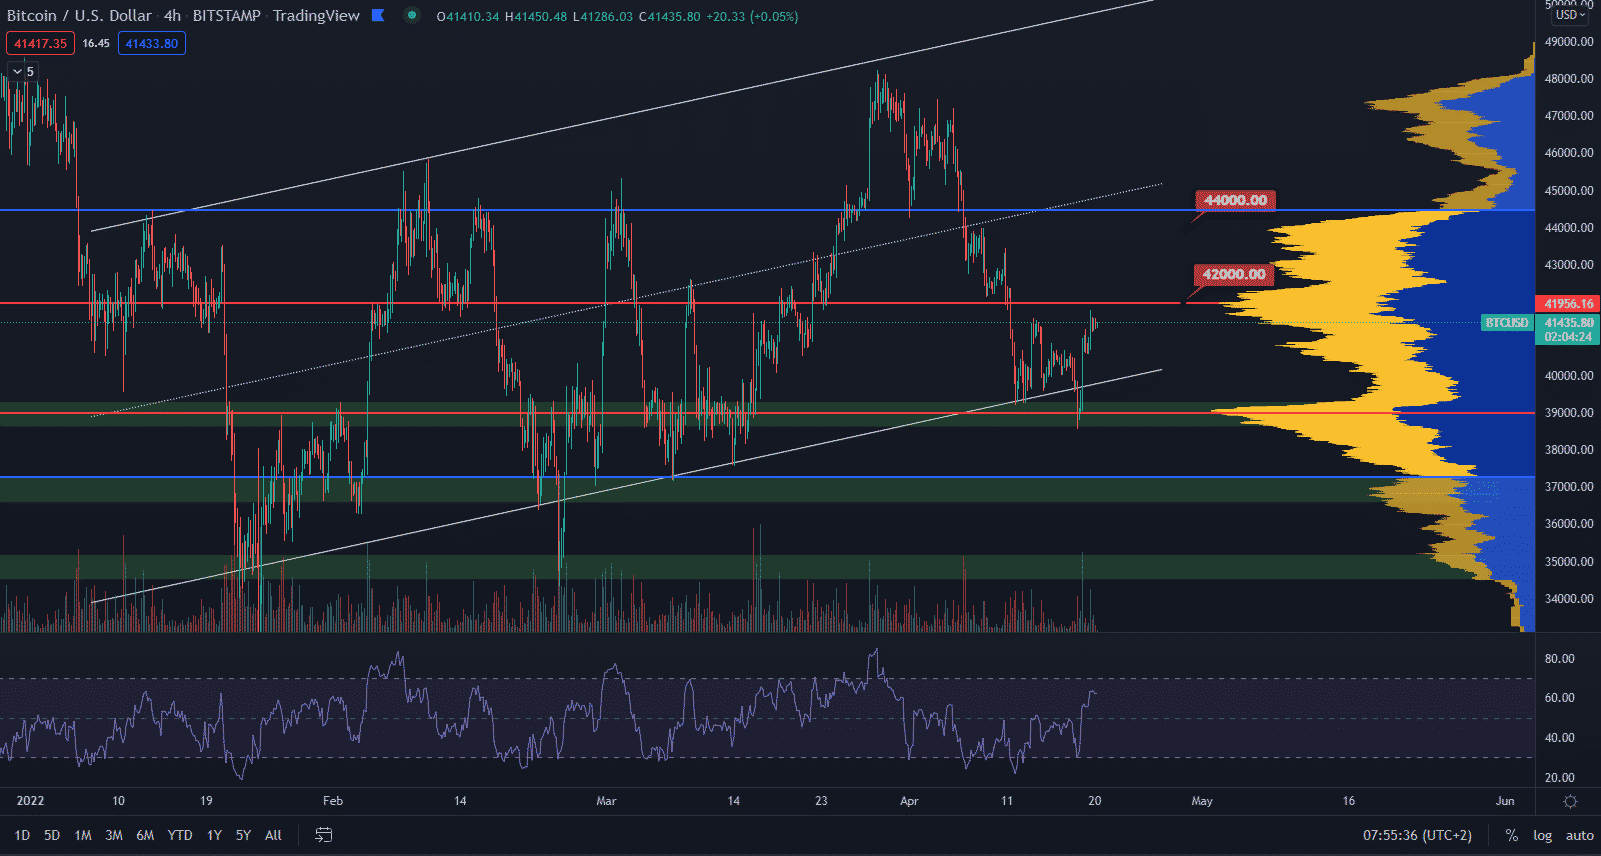1601x856 pixels.
Task: Toggle percent scale mode
Action: tap(1511, 835)
